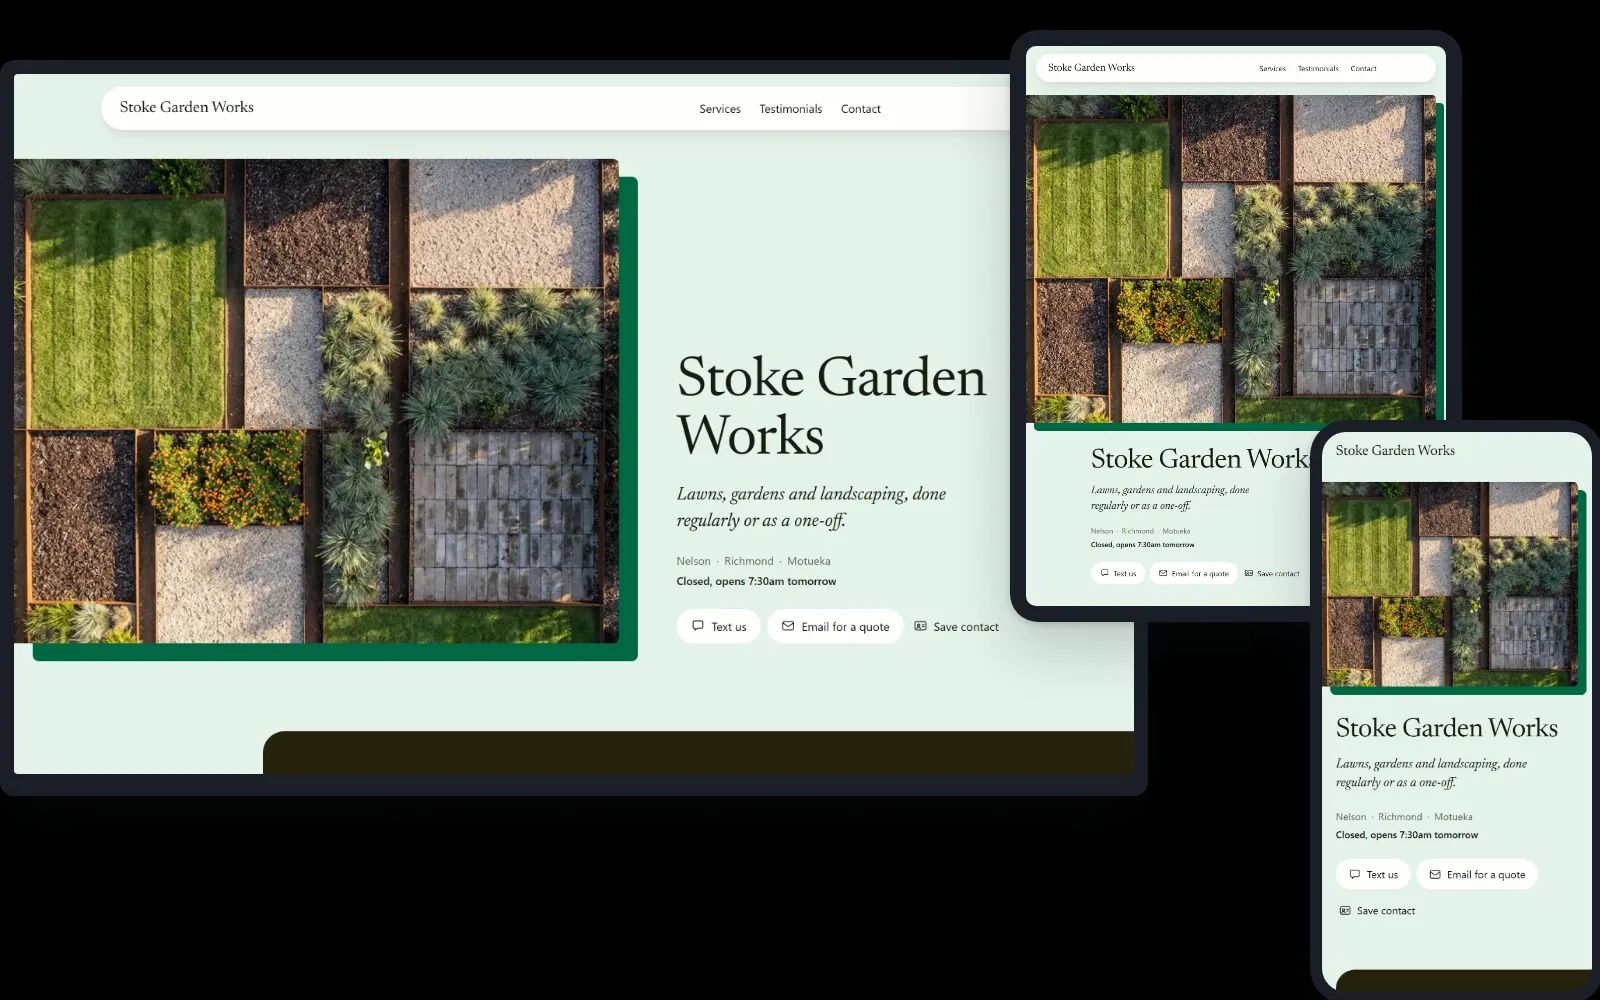Click Save contact in the tablet view
This screenshot has height=1000, width=1600.
coord(1272,574)
